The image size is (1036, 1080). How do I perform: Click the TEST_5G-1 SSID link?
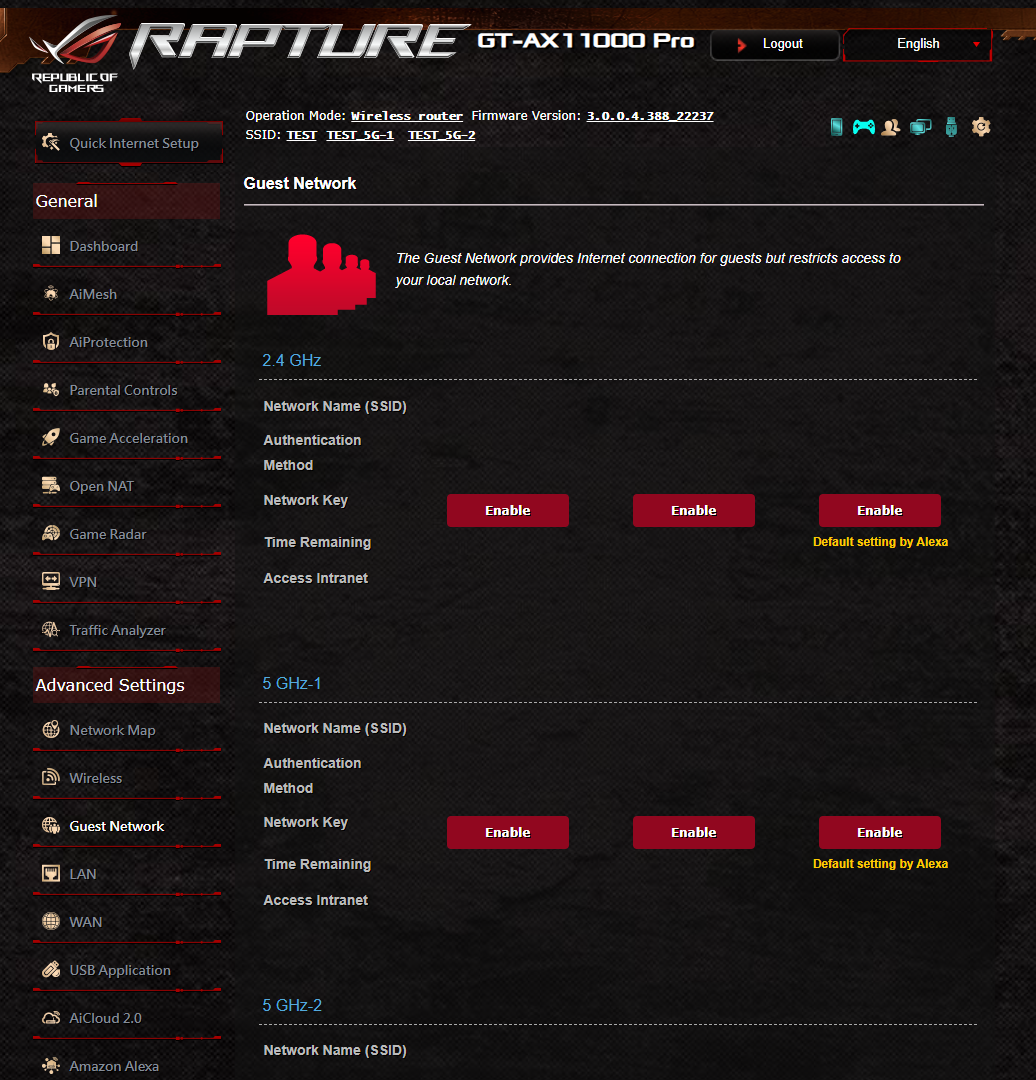pyautogui.click(x=360, y=135)
